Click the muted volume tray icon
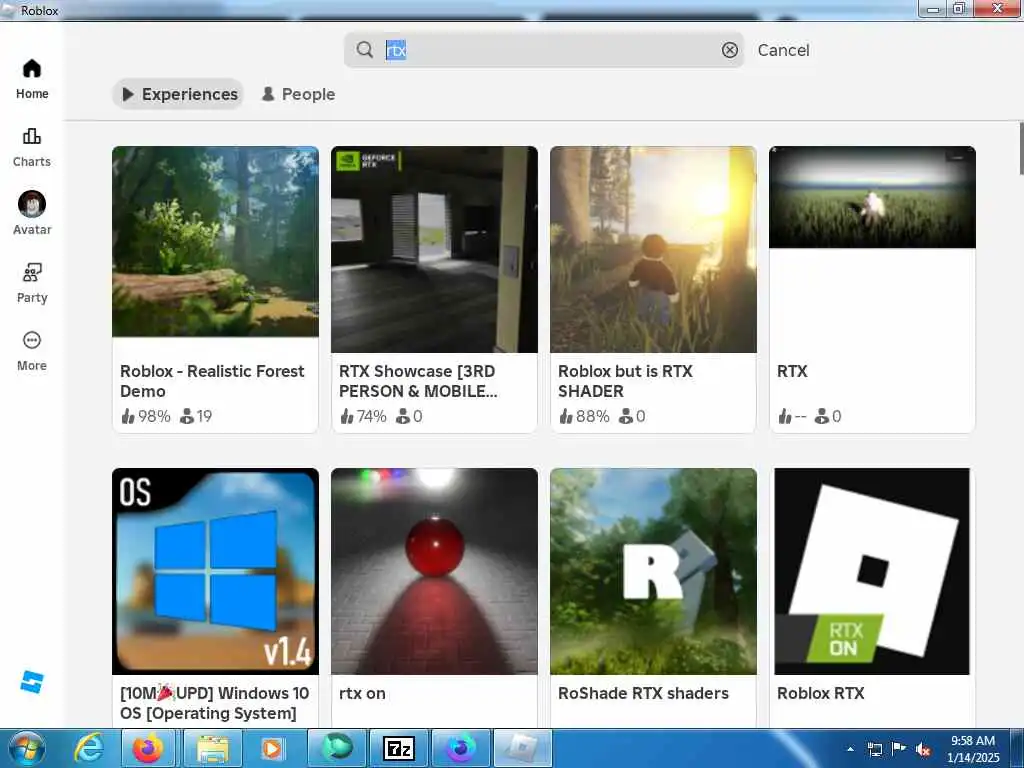 coord(923,749)
